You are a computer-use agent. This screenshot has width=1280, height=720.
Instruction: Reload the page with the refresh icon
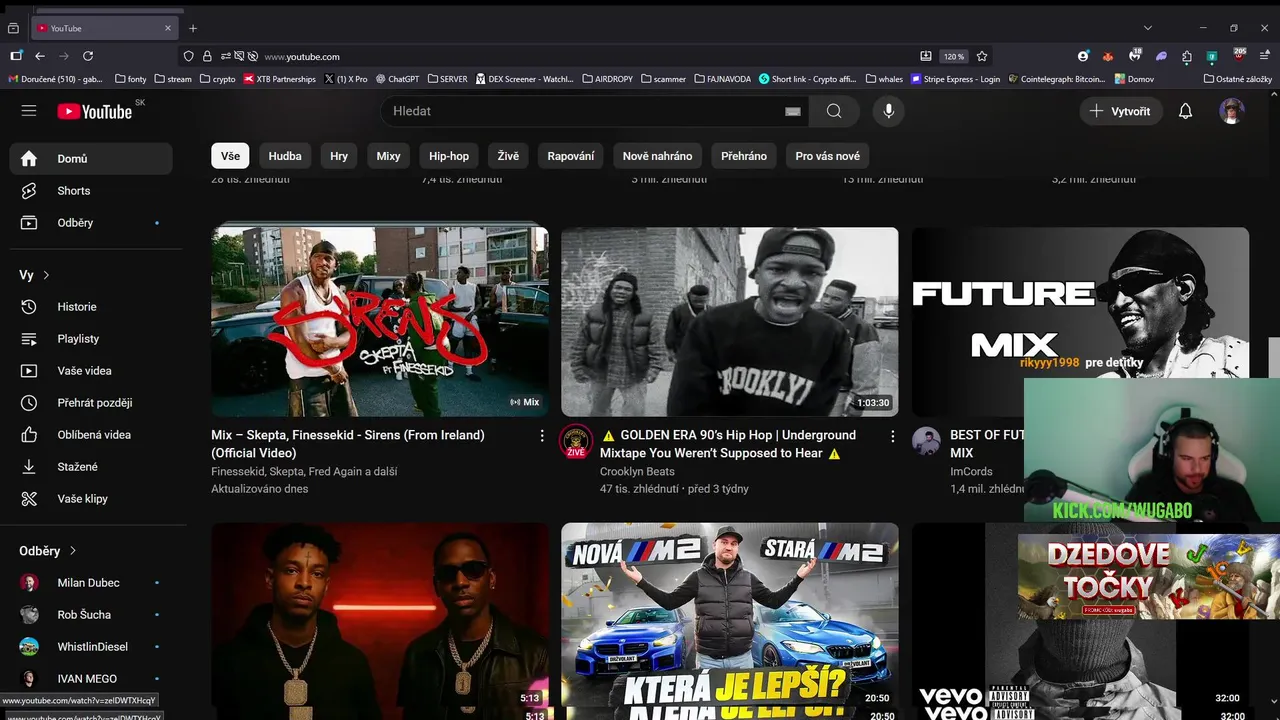88,56
